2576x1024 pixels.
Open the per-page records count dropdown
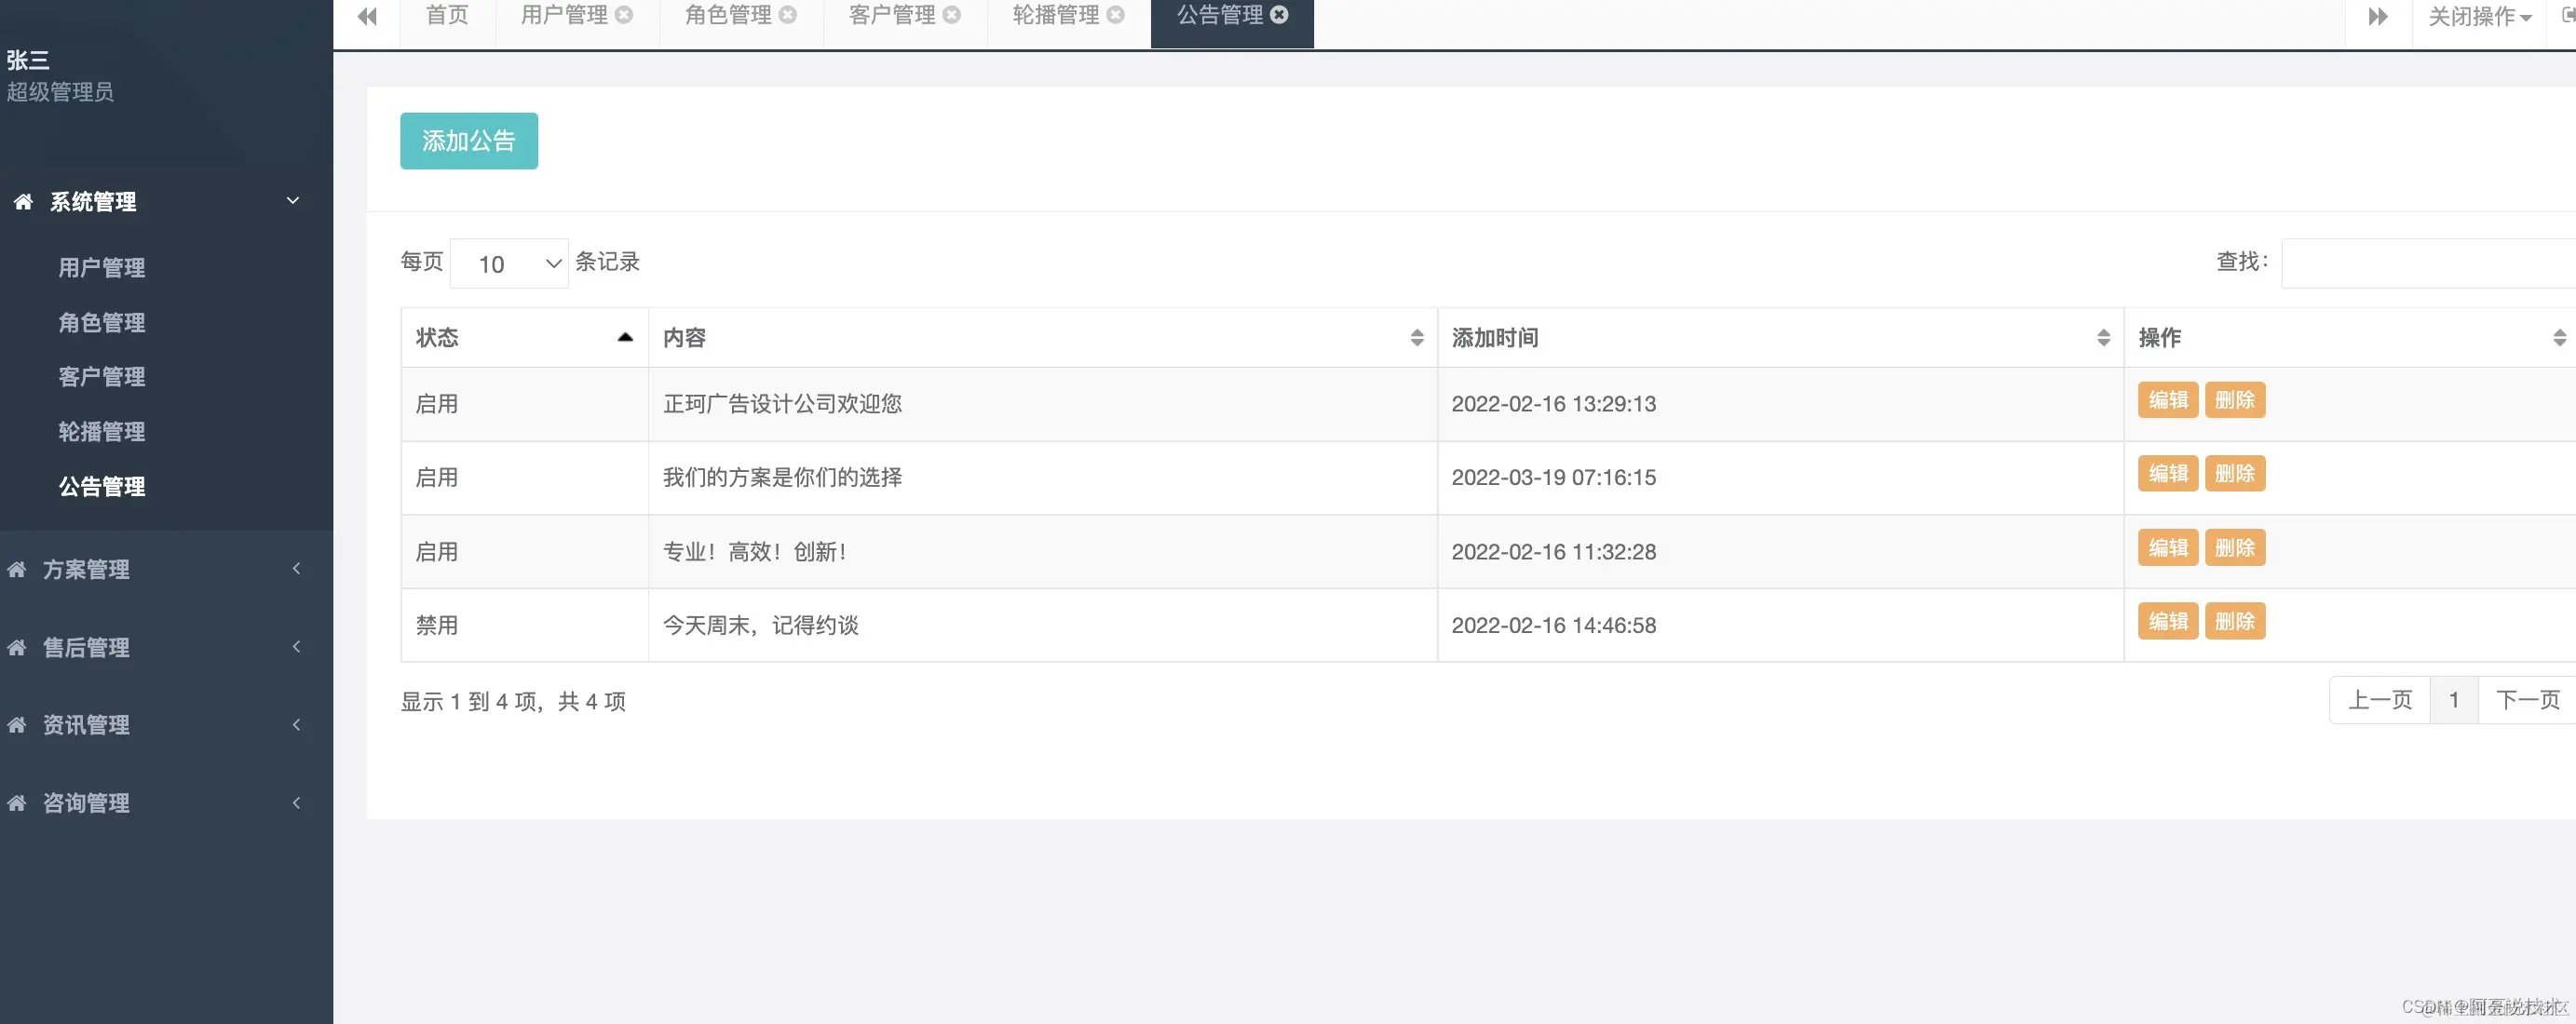[509, 264]
